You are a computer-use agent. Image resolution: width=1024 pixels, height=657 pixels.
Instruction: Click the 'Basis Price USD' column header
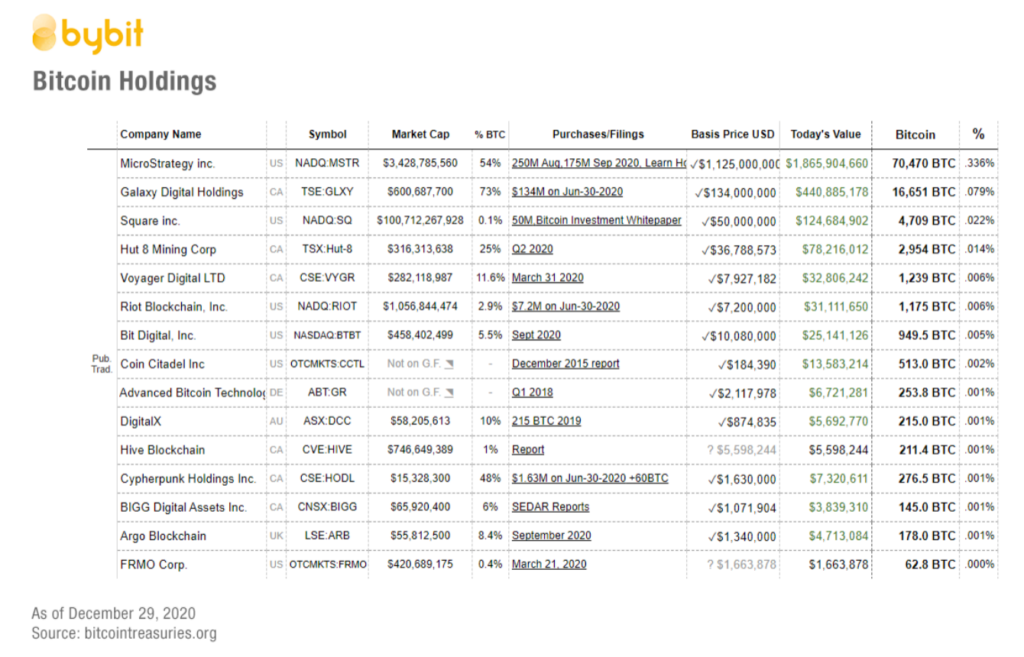[x=733, y=135]
